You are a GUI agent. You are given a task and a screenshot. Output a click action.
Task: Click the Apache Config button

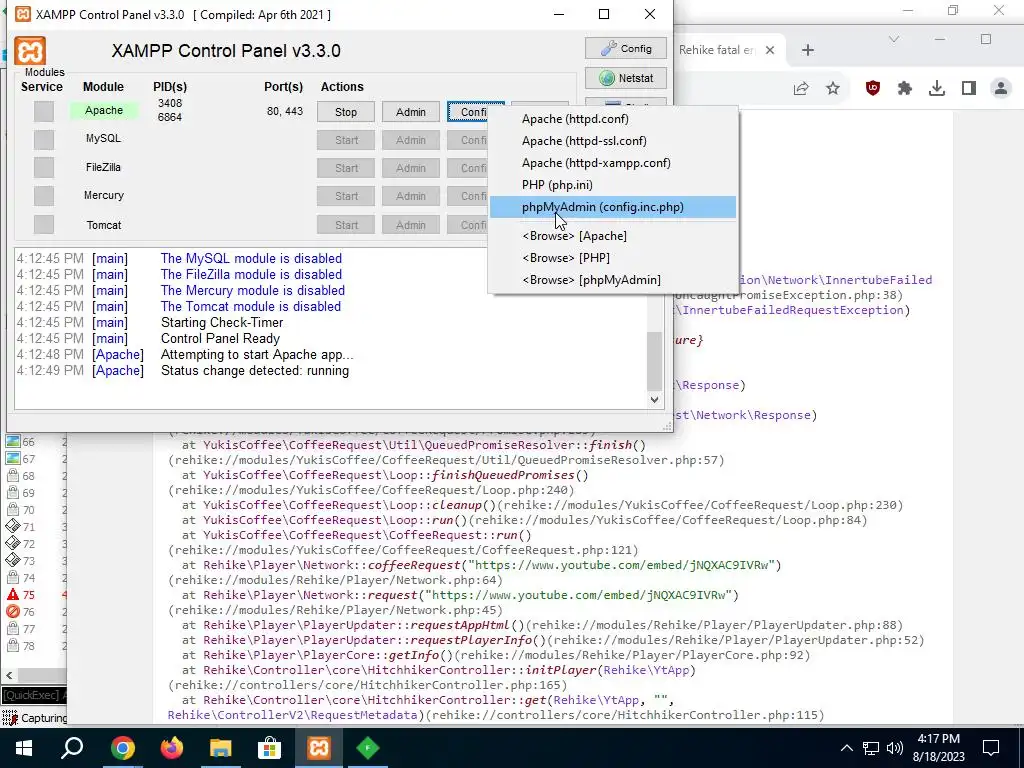pos(468,112)
